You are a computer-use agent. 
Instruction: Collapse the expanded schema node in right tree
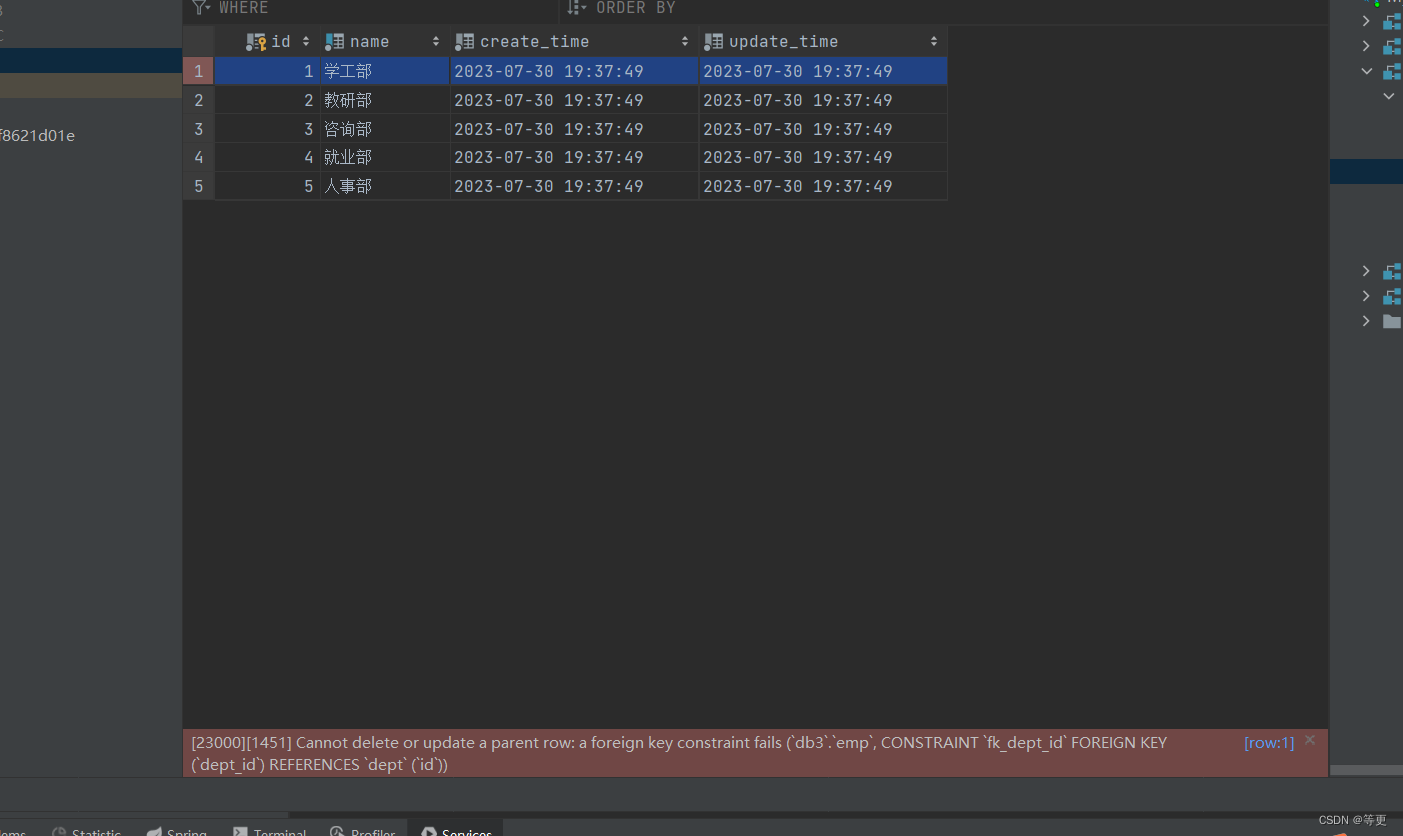(1366, 71)
